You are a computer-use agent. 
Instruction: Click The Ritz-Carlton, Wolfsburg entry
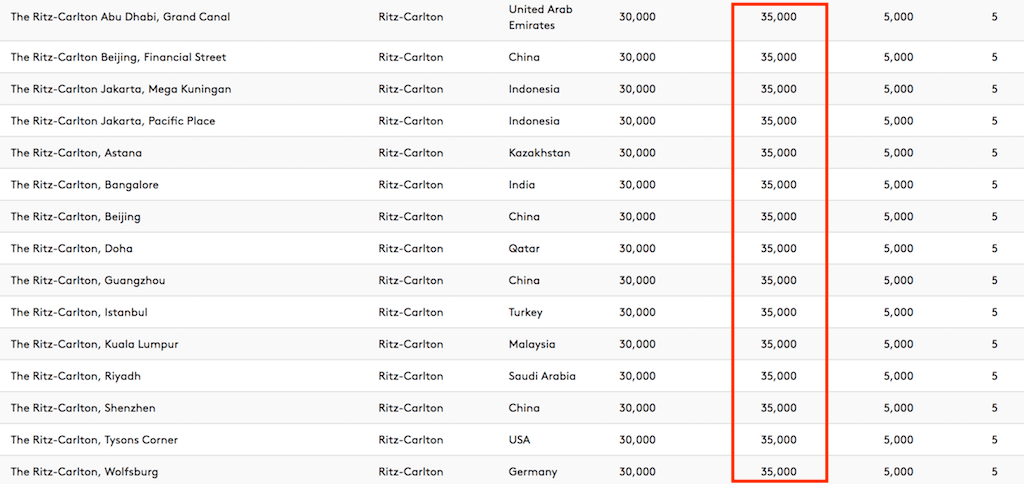(x=84, y=472)
